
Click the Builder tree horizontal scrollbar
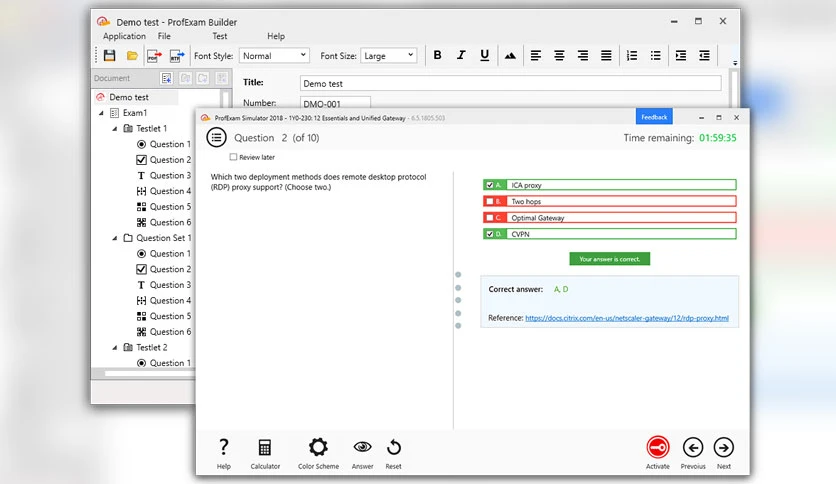[x=150, y=374]
